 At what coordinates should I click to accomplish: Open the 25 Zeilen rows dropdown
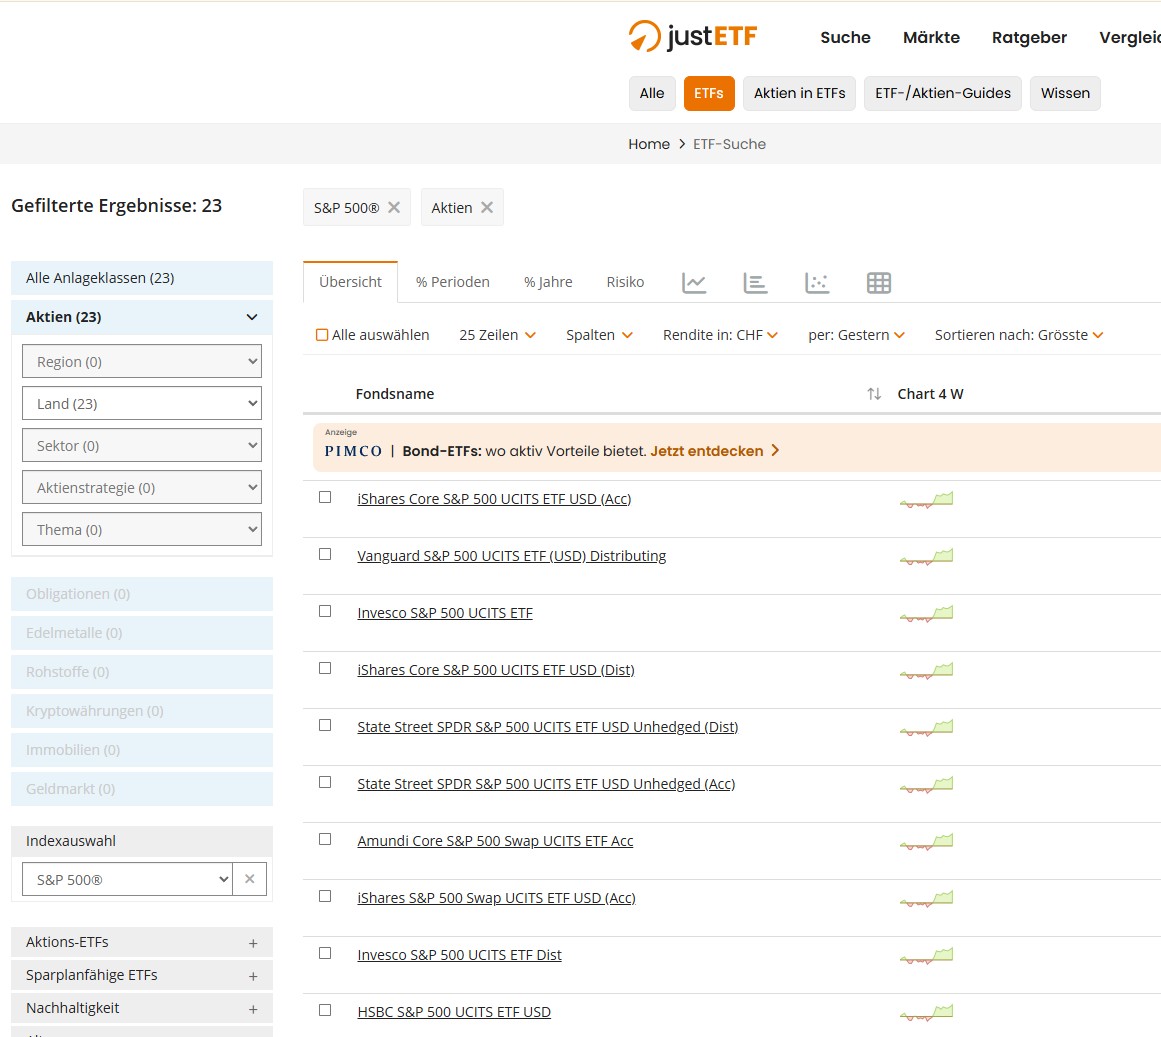point(498,335)
